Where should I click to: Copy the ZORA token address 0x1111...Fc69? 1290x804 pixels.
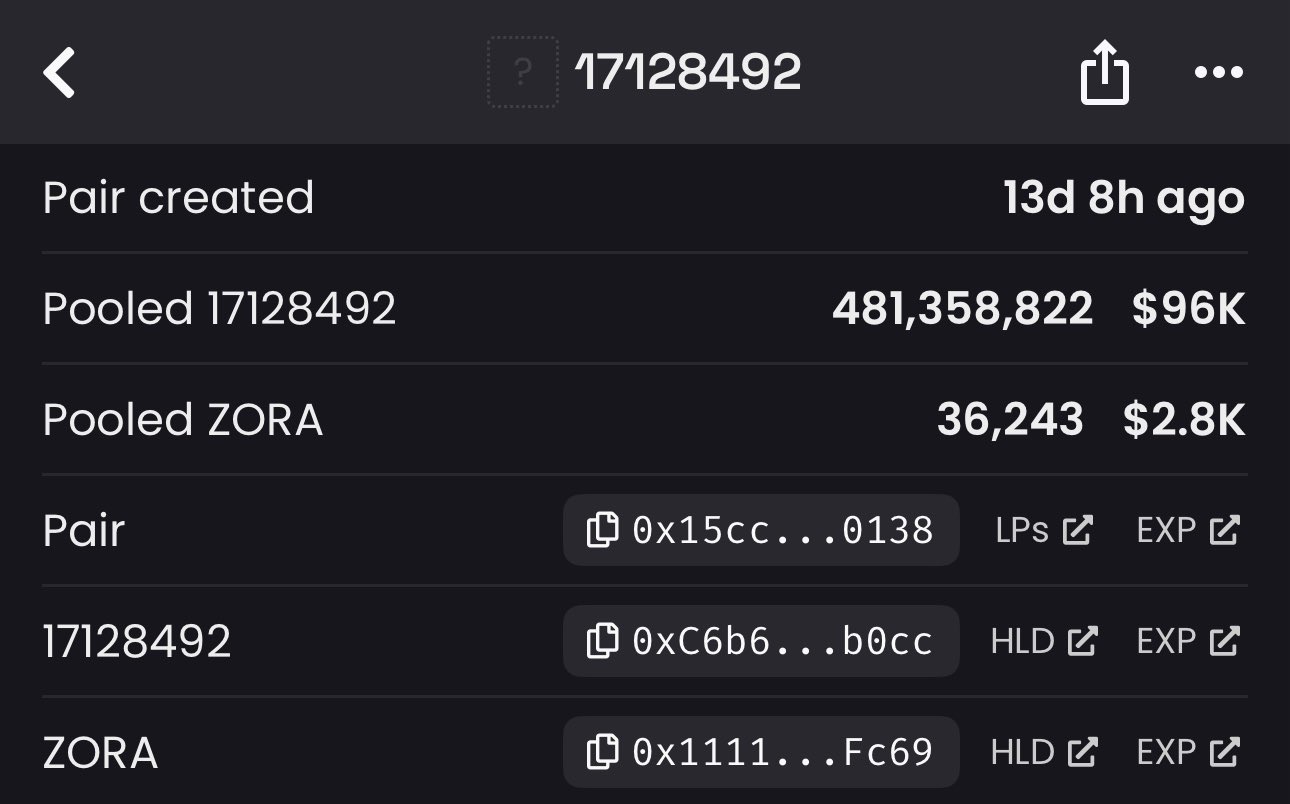[602, 752]
